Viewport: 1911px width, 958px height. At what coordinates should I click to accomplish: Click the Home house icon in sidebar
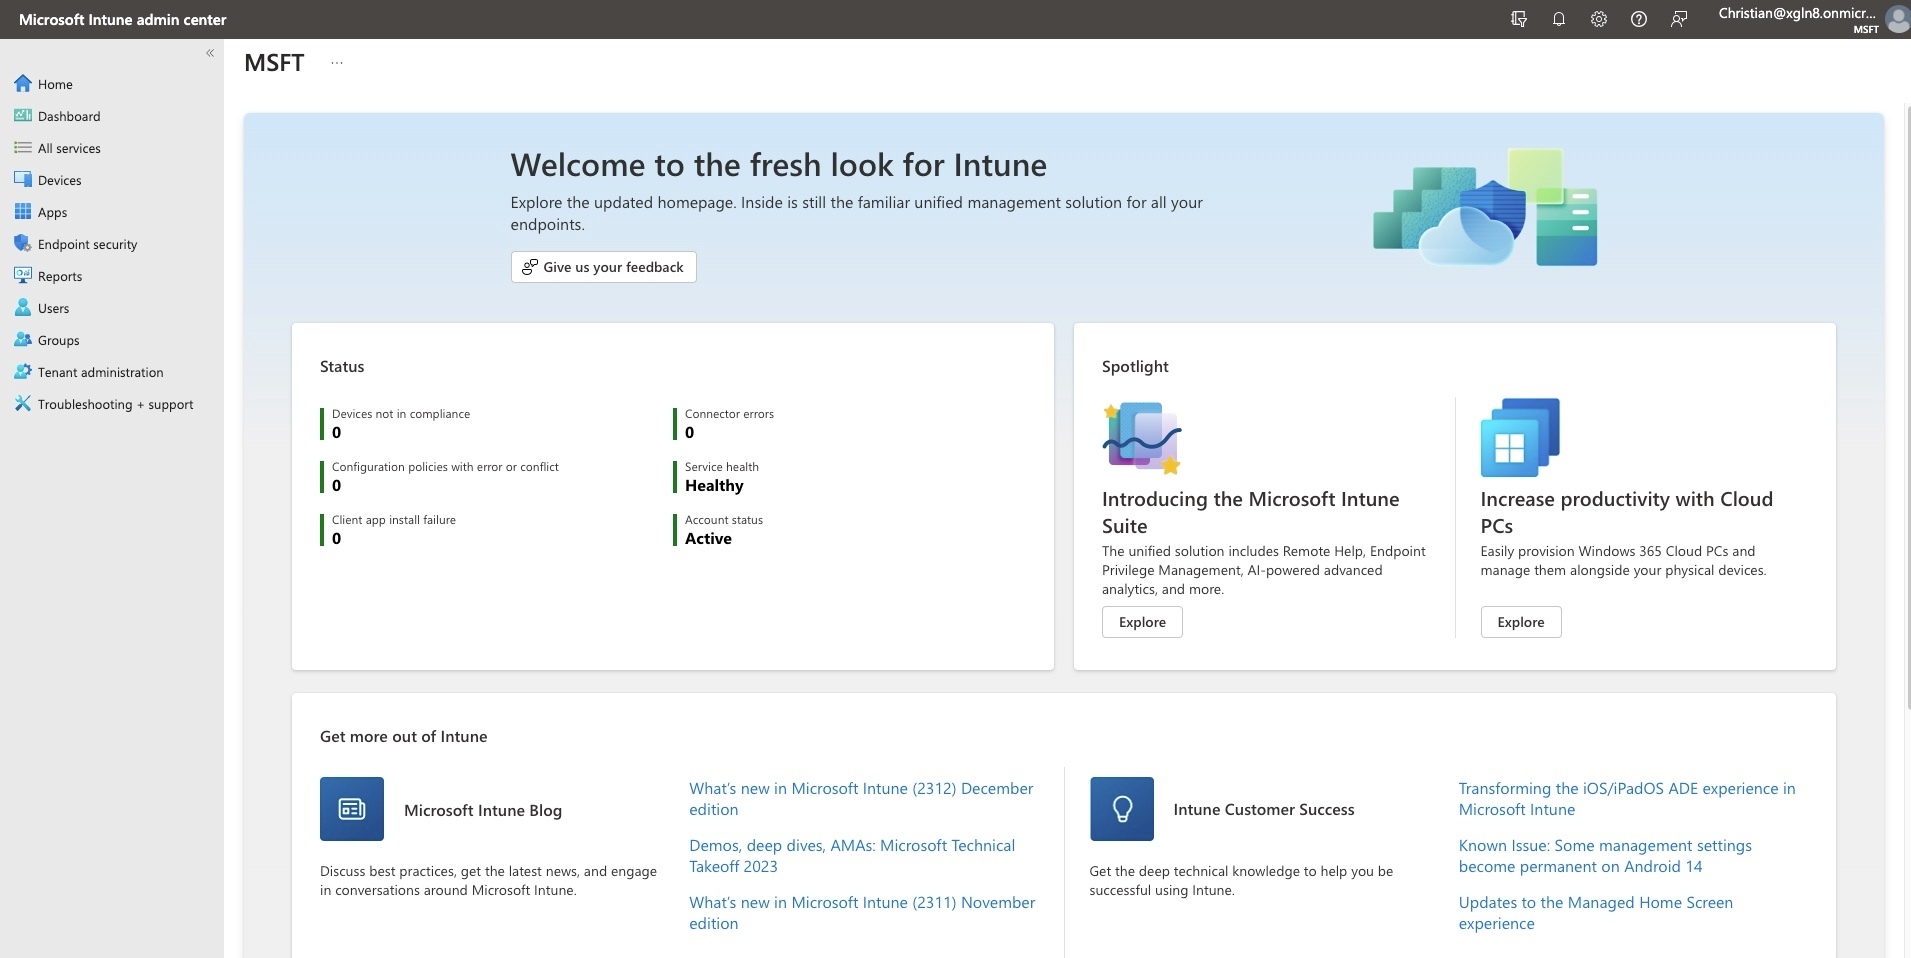pyautogui.click(x=23, y=84)
